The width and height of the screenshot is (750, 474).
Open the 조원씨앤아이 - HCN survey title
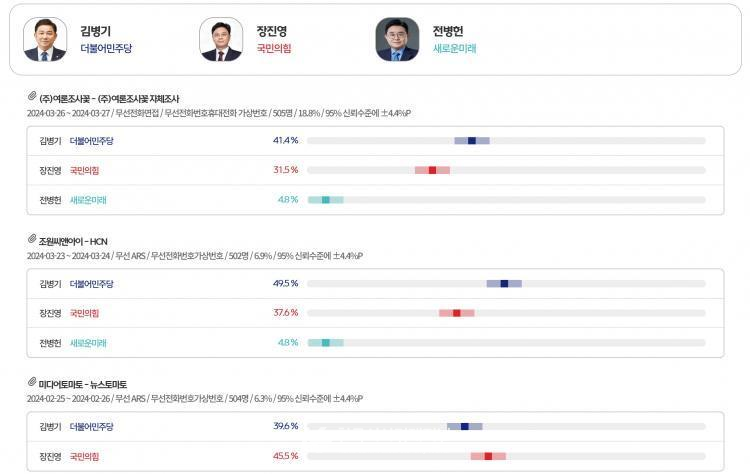click(x=73, y=242)
